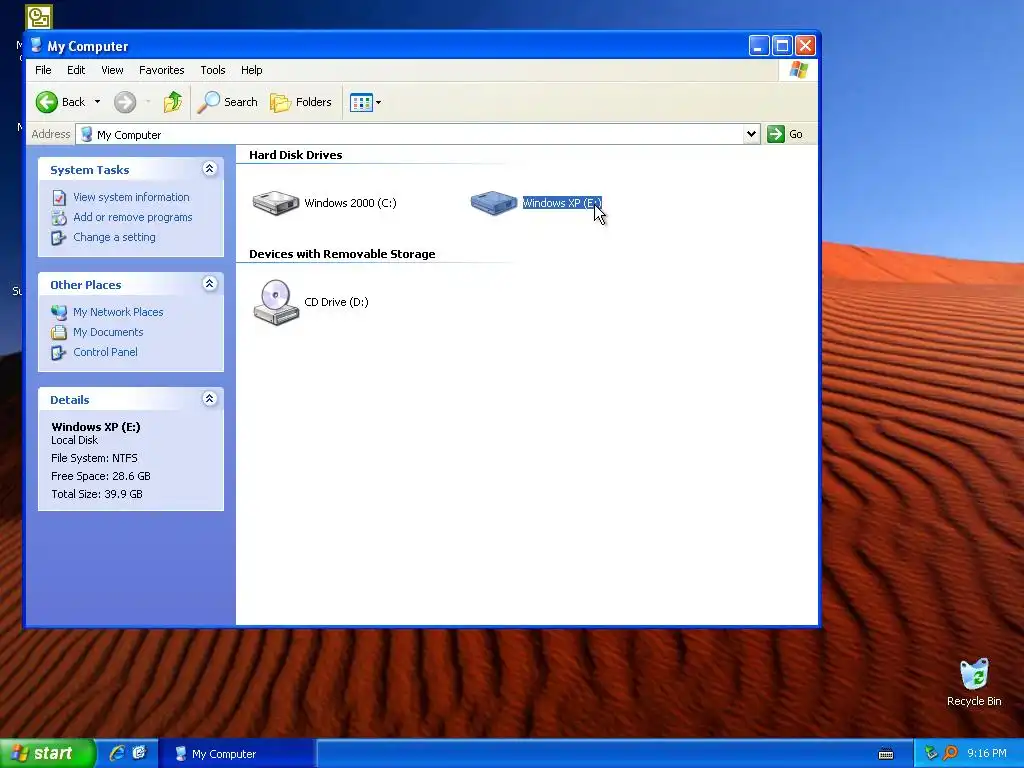
Task: Open My Documents link
Action: [x=108, y=332]
